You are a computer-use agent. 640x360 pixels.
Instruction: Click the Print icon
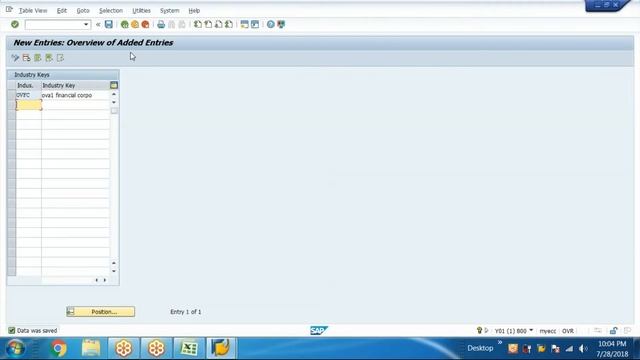point(161,24)
